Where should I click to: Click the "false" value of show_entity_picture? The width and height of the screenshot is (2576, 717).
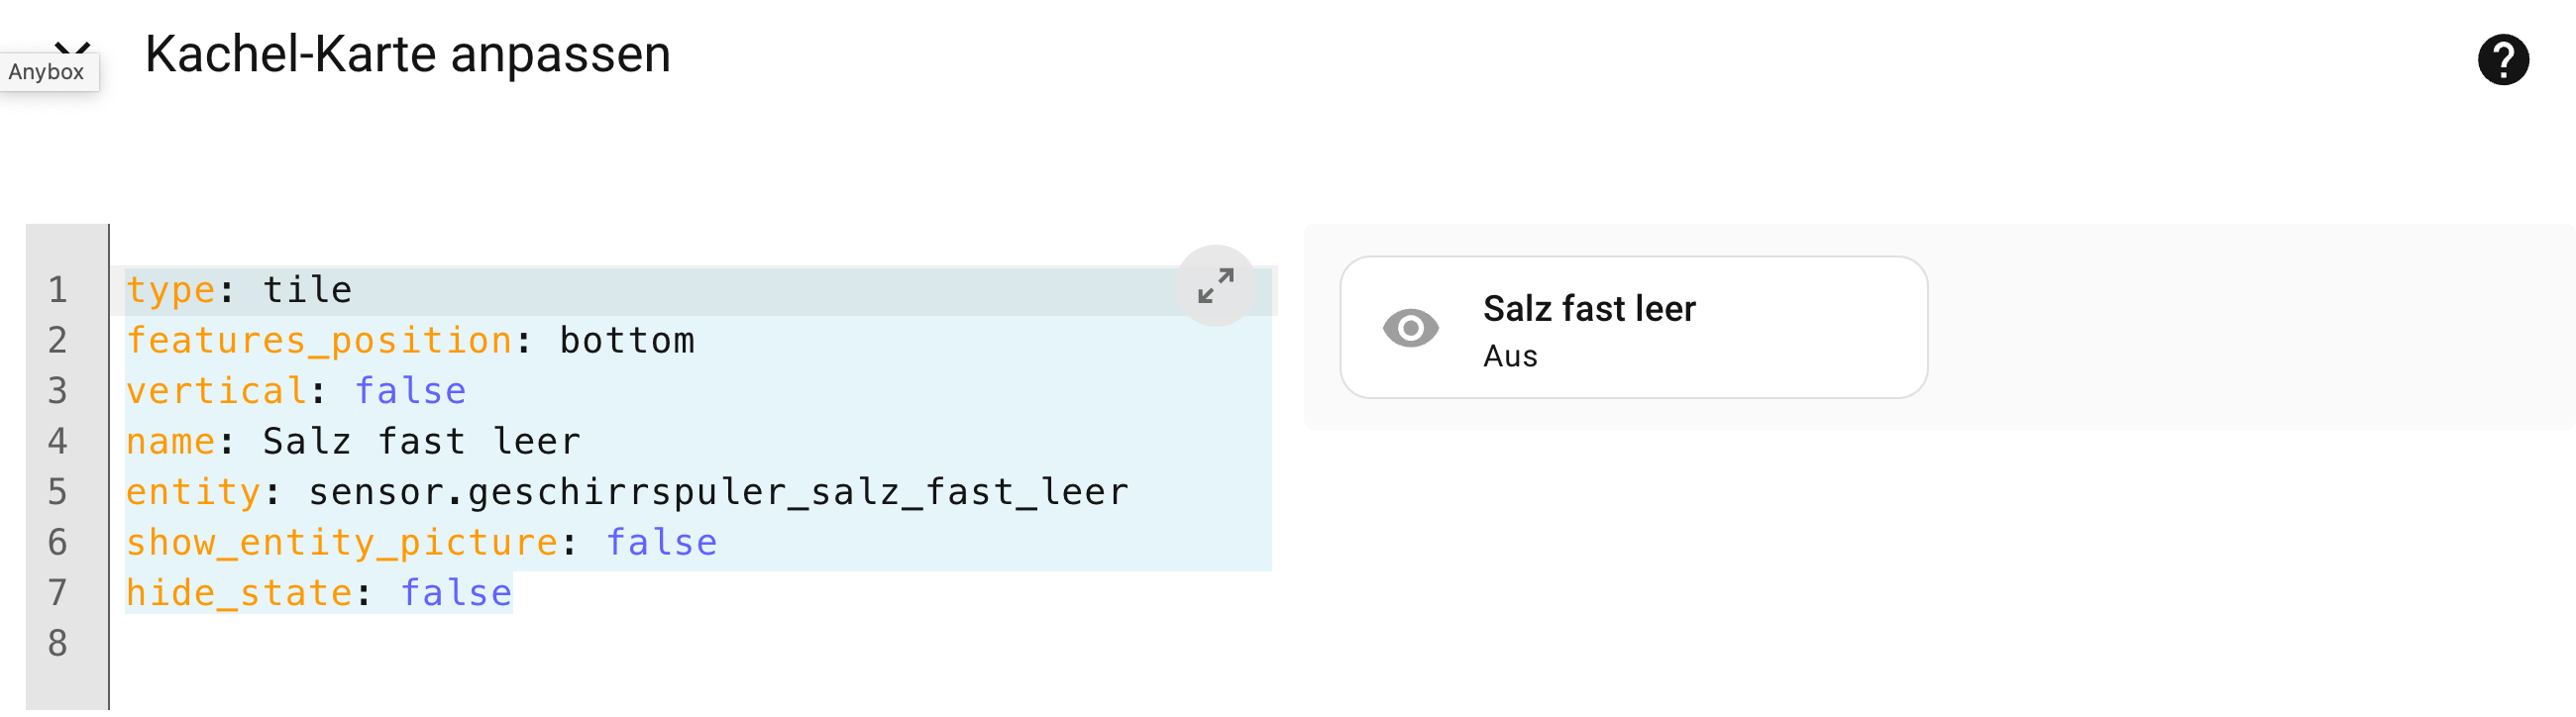click(x=661, y=543)
